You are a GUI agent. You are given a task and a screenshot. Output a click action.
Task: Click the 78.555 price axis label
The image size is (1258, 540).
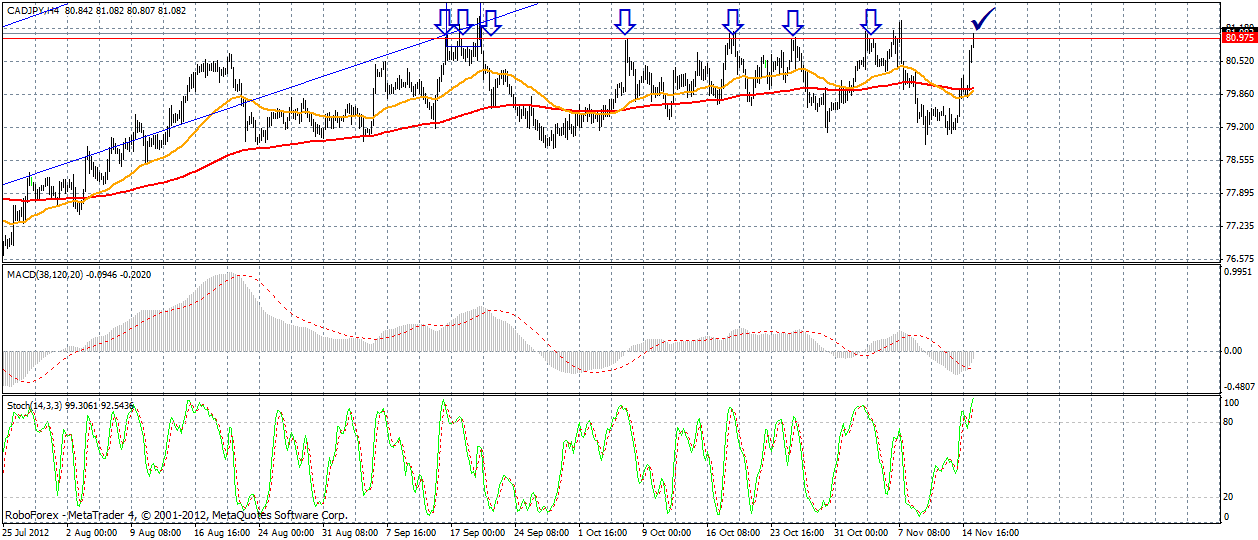click(1238, 160)
